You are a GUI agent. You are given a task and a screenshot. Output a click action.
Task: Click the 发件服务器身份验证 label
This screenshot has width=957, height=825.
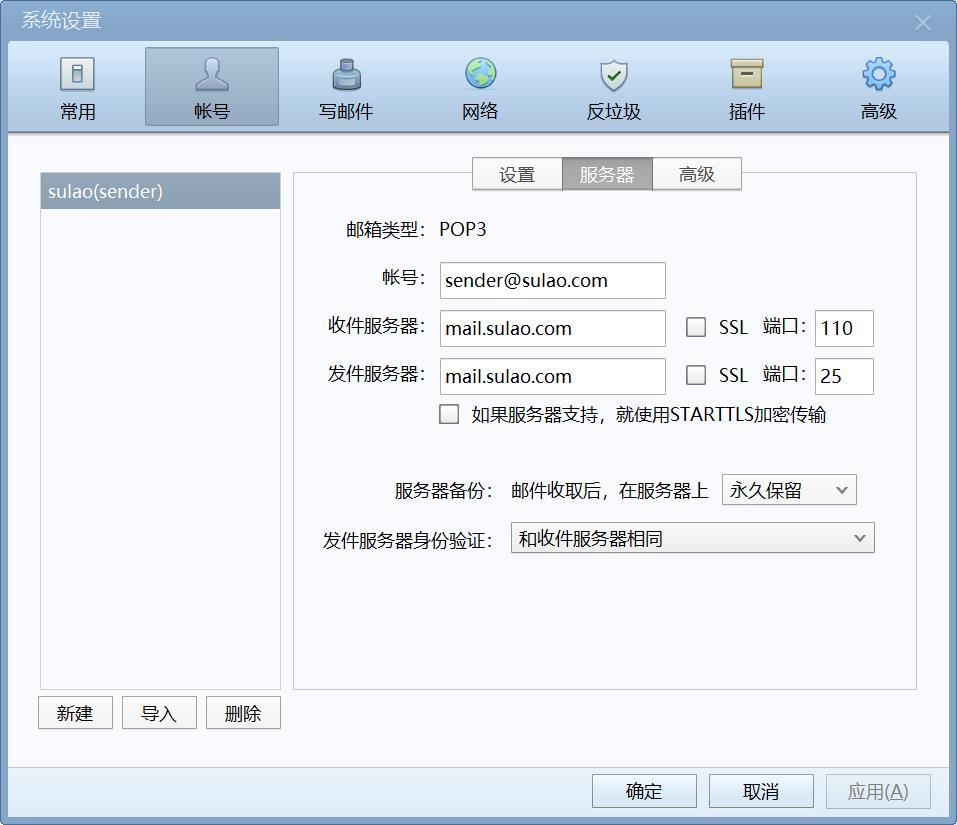408,540
